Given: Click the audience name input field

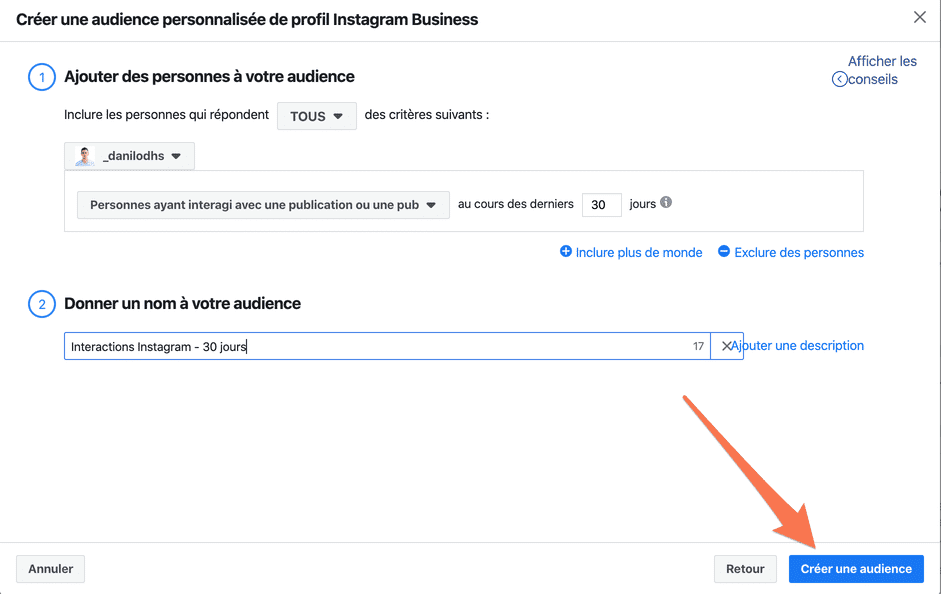Looking at the screenshot, I should coord(387,346).
